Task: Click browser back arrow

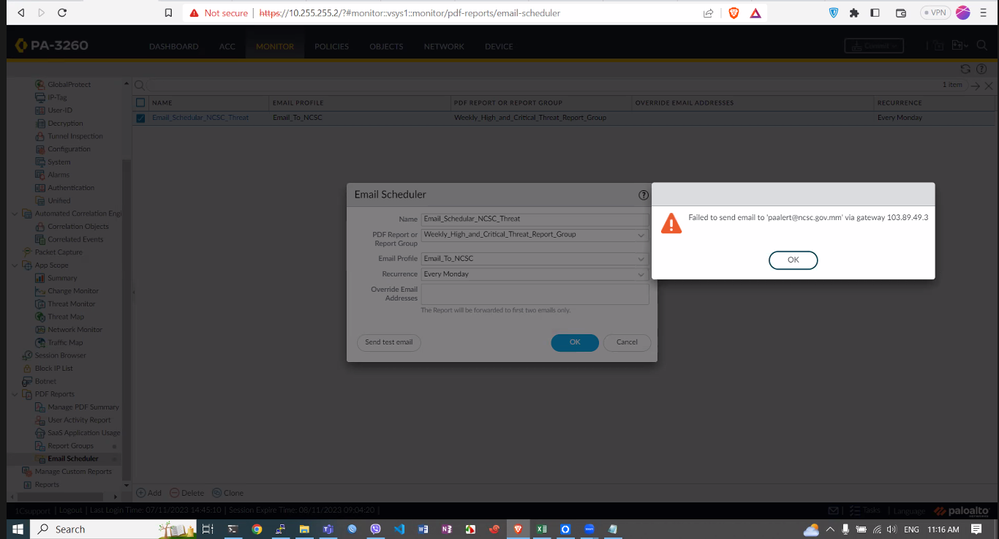Action: 21,13
